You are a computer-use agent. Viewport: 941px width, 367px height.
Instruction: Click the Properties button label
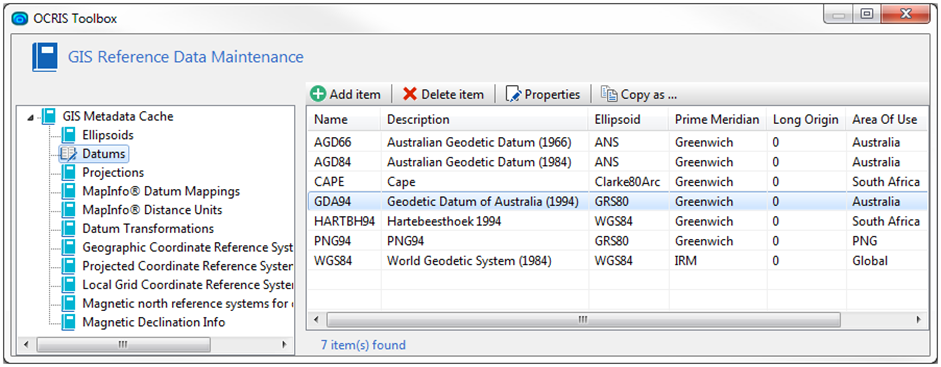point(553,95)
